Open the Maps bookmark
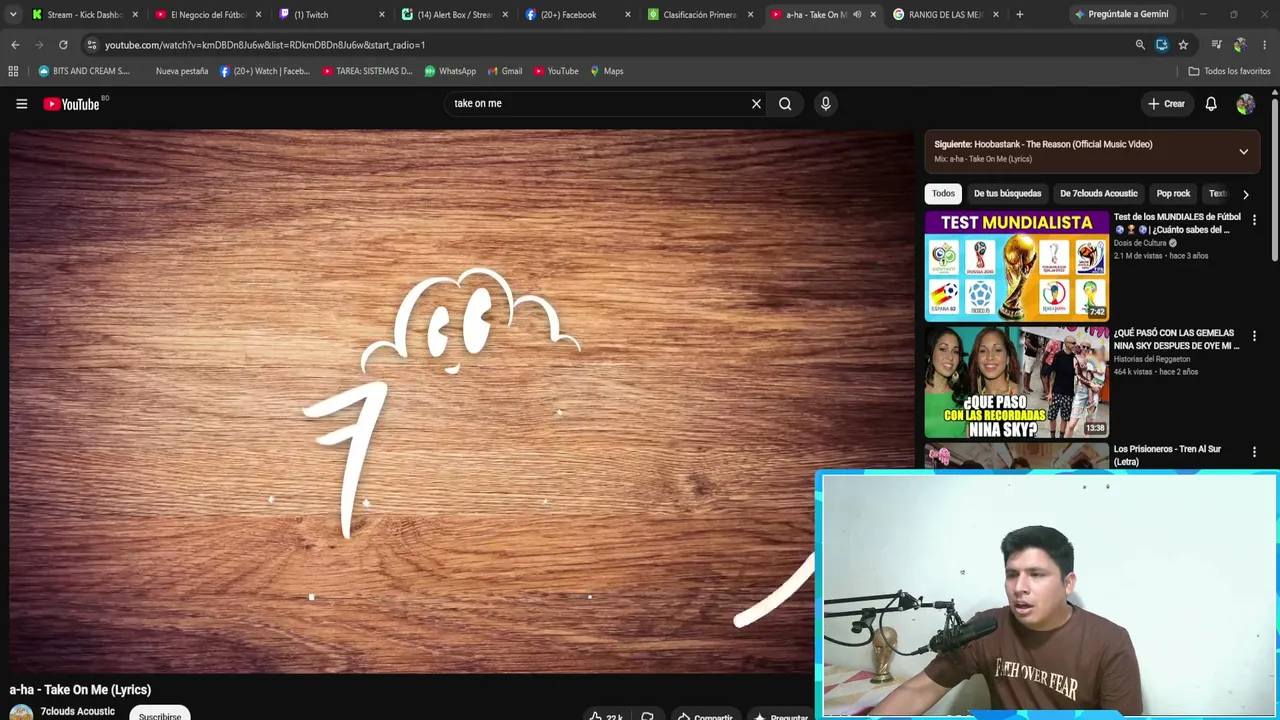 pyautogui.click(x=606, y=71)
